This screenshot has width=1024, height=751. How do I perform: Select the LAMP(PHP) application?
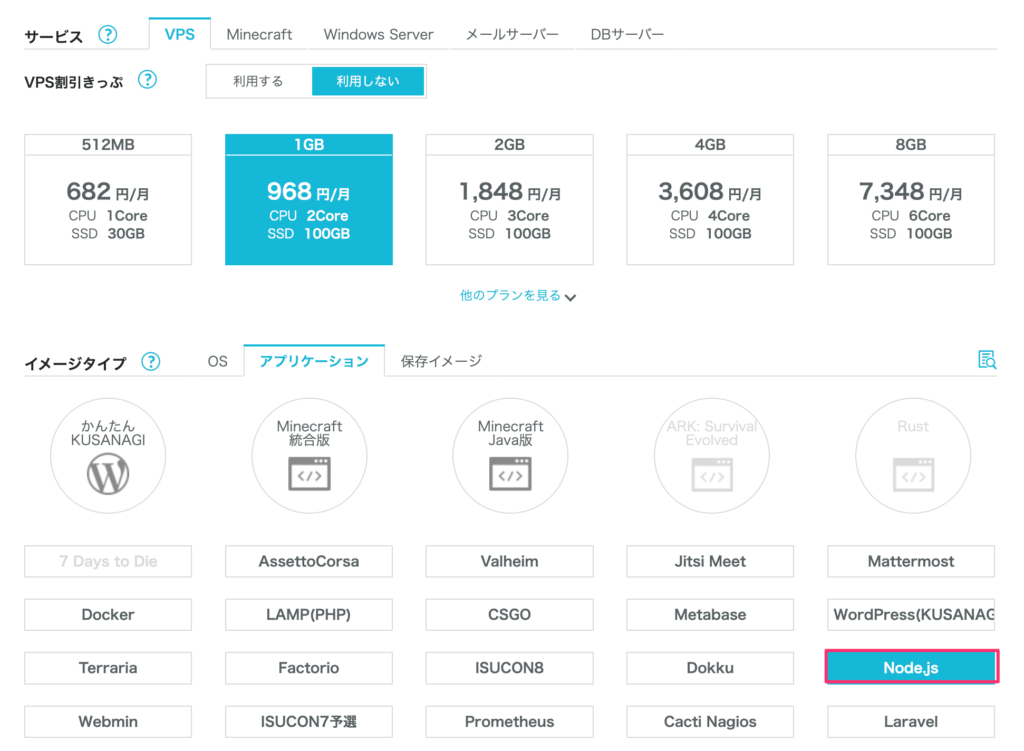click(309, 615)
